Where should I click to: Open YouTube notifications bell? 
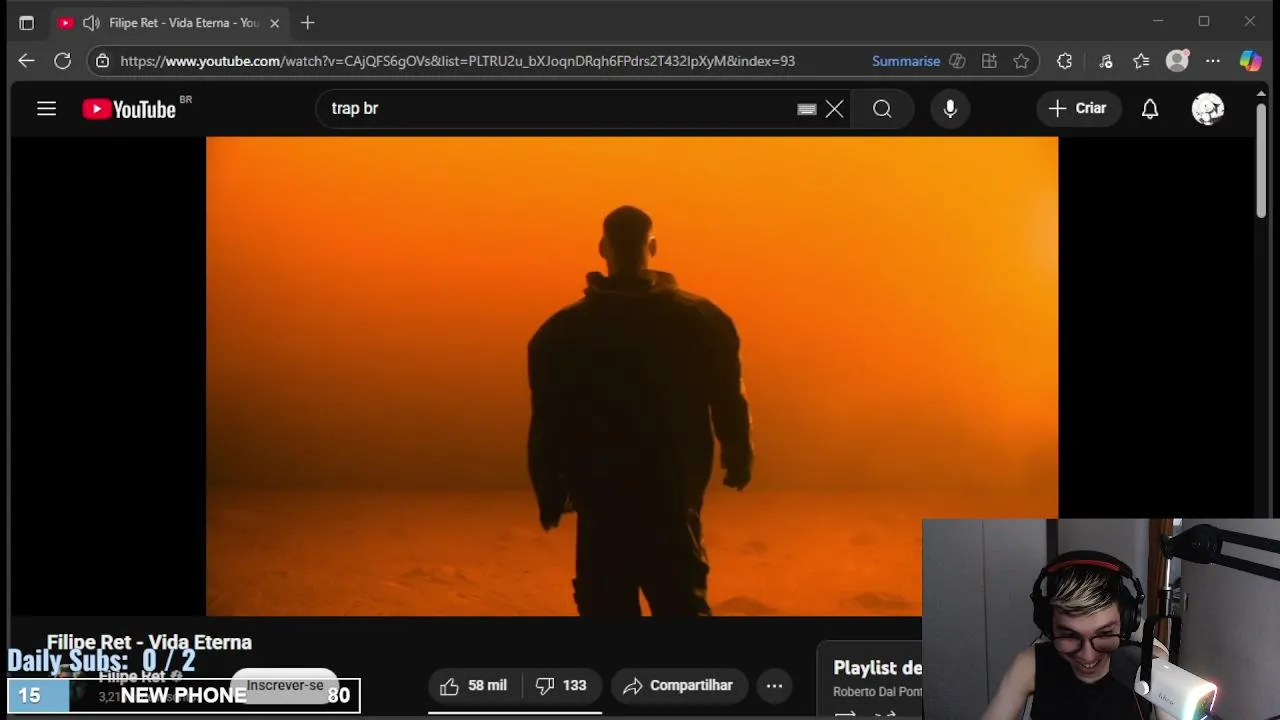point(1150,108)
